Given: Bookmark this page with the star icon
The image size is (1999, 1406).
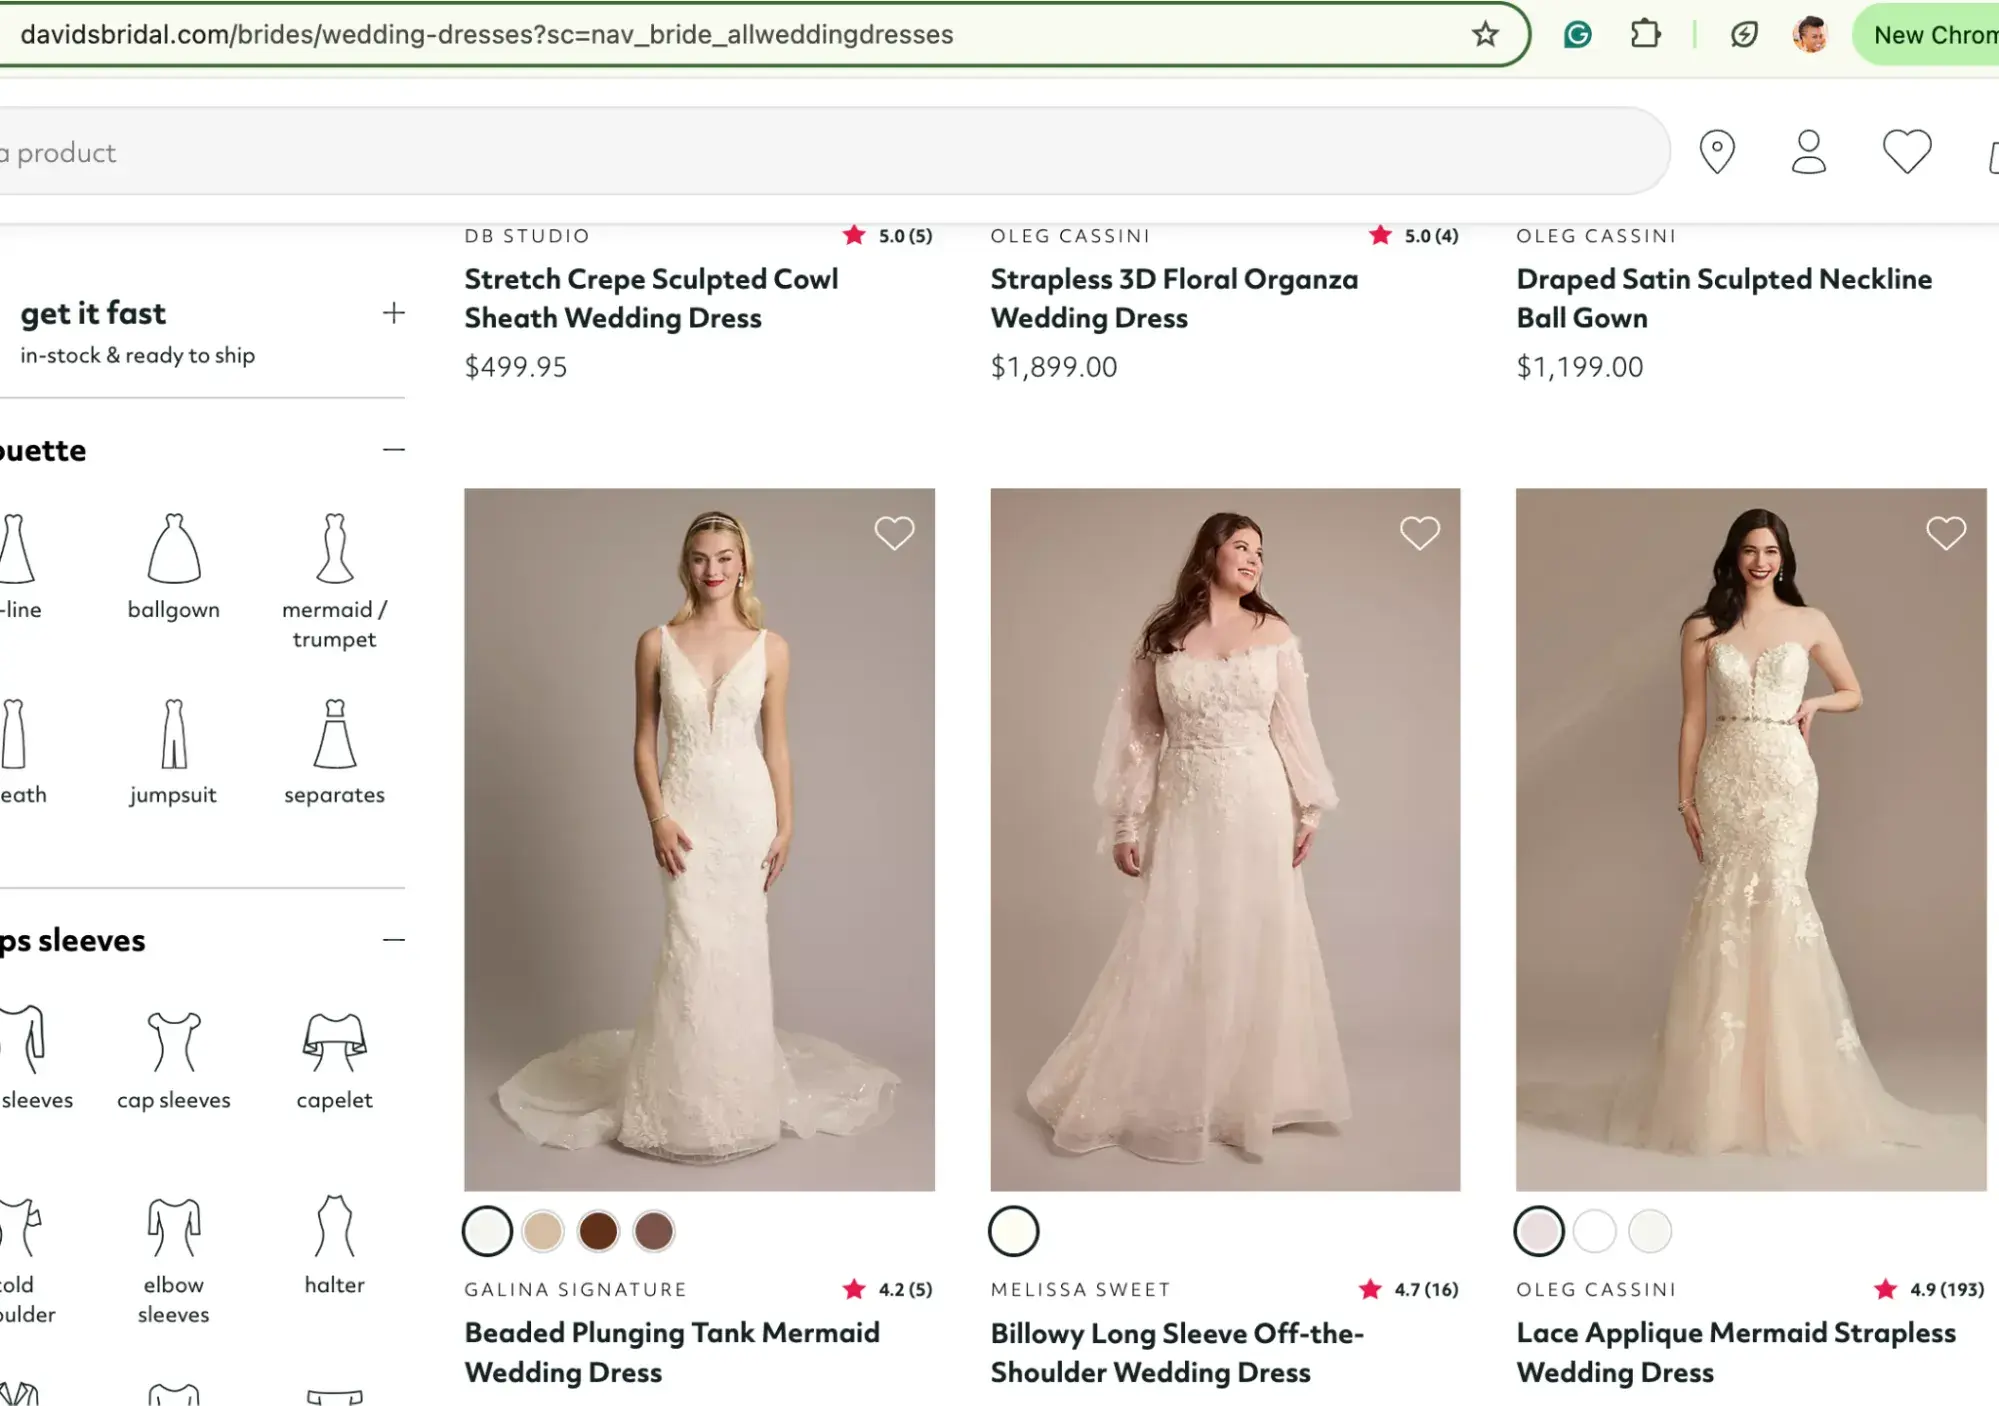Looking at the screenshot, I should pos(1485,35).
